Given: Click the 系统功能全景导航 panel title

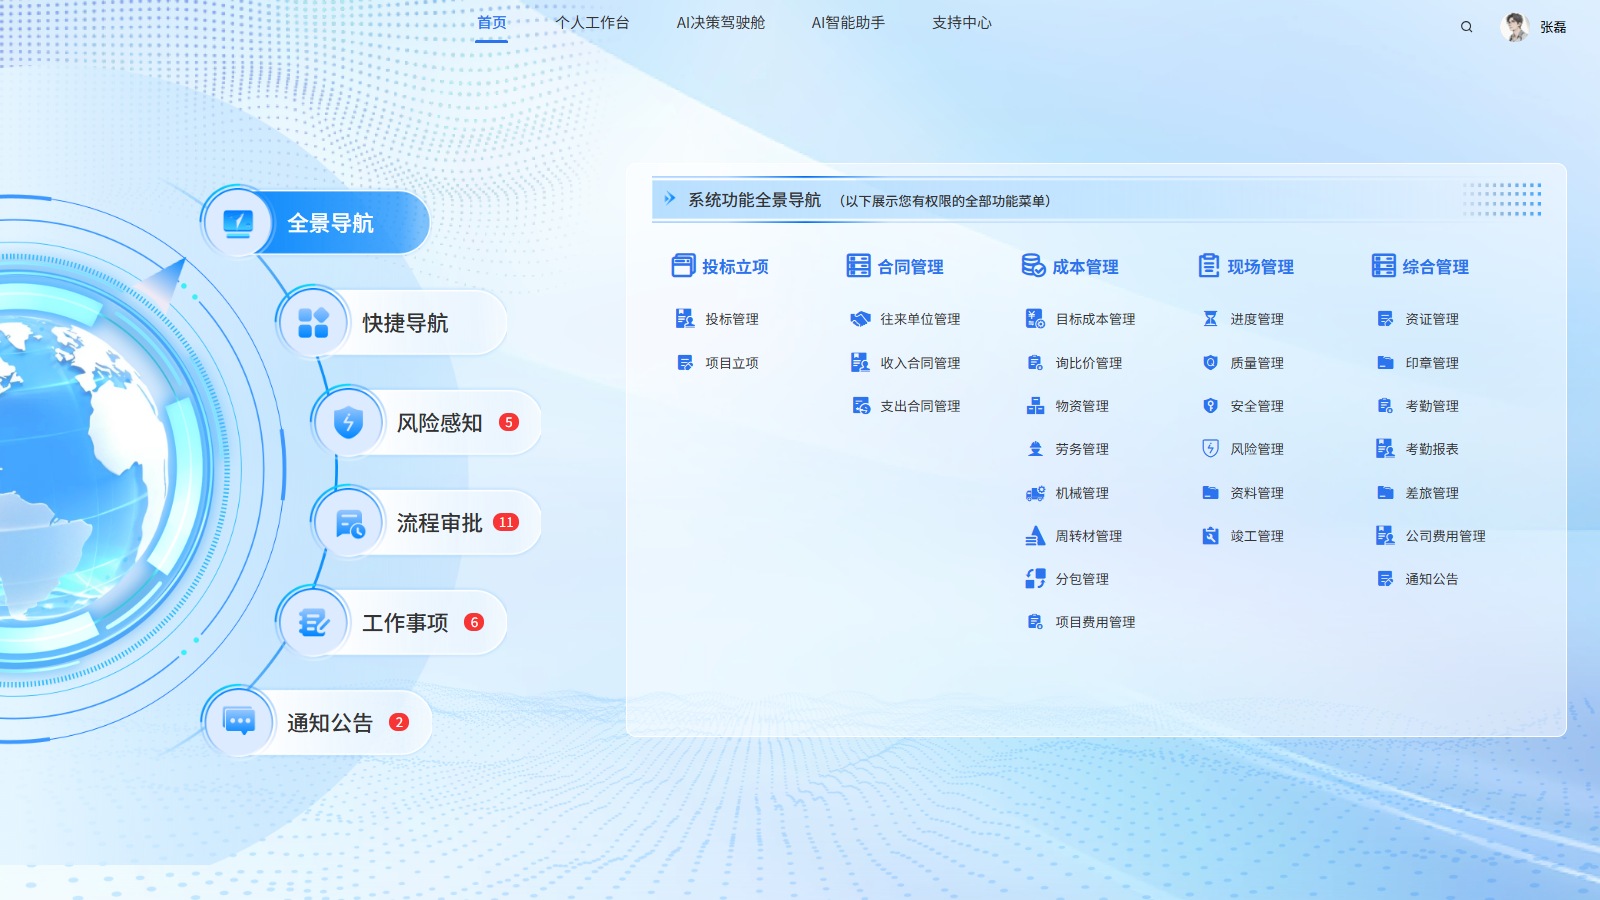Looking at the screenshot, I should pos(754,200).
